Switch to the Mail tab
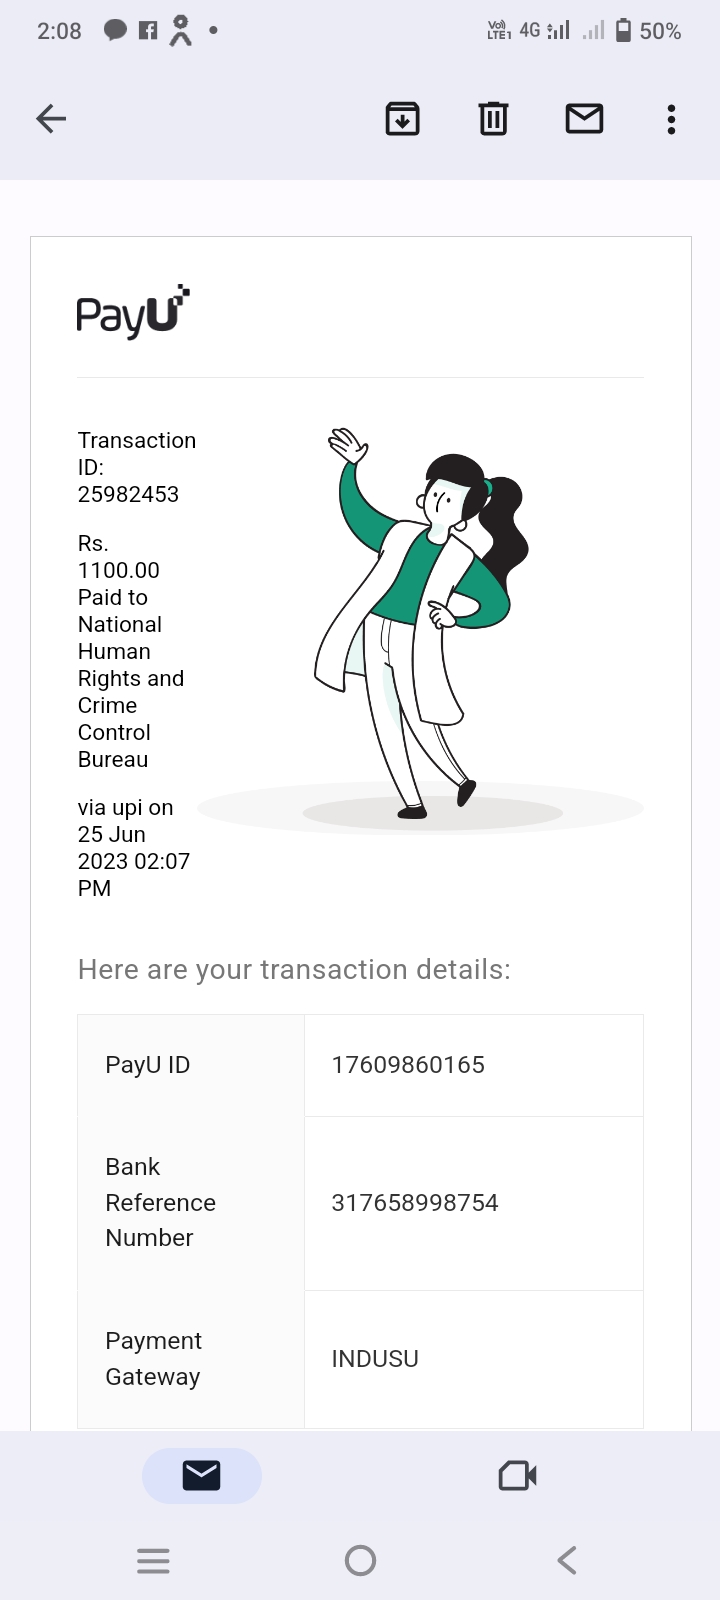720x1600 pixels. (x=201, y=1475)
